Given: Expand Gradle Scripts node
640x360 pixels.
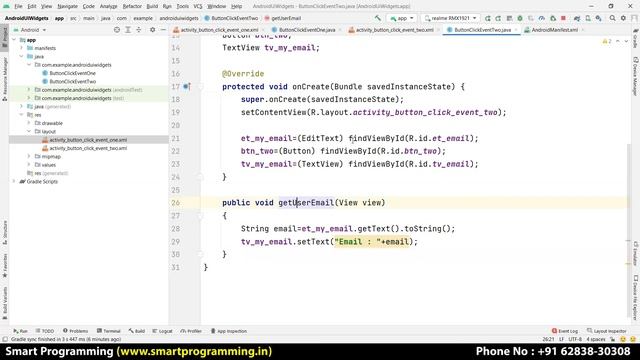Looking at the screenshot, I should (14, 181).
